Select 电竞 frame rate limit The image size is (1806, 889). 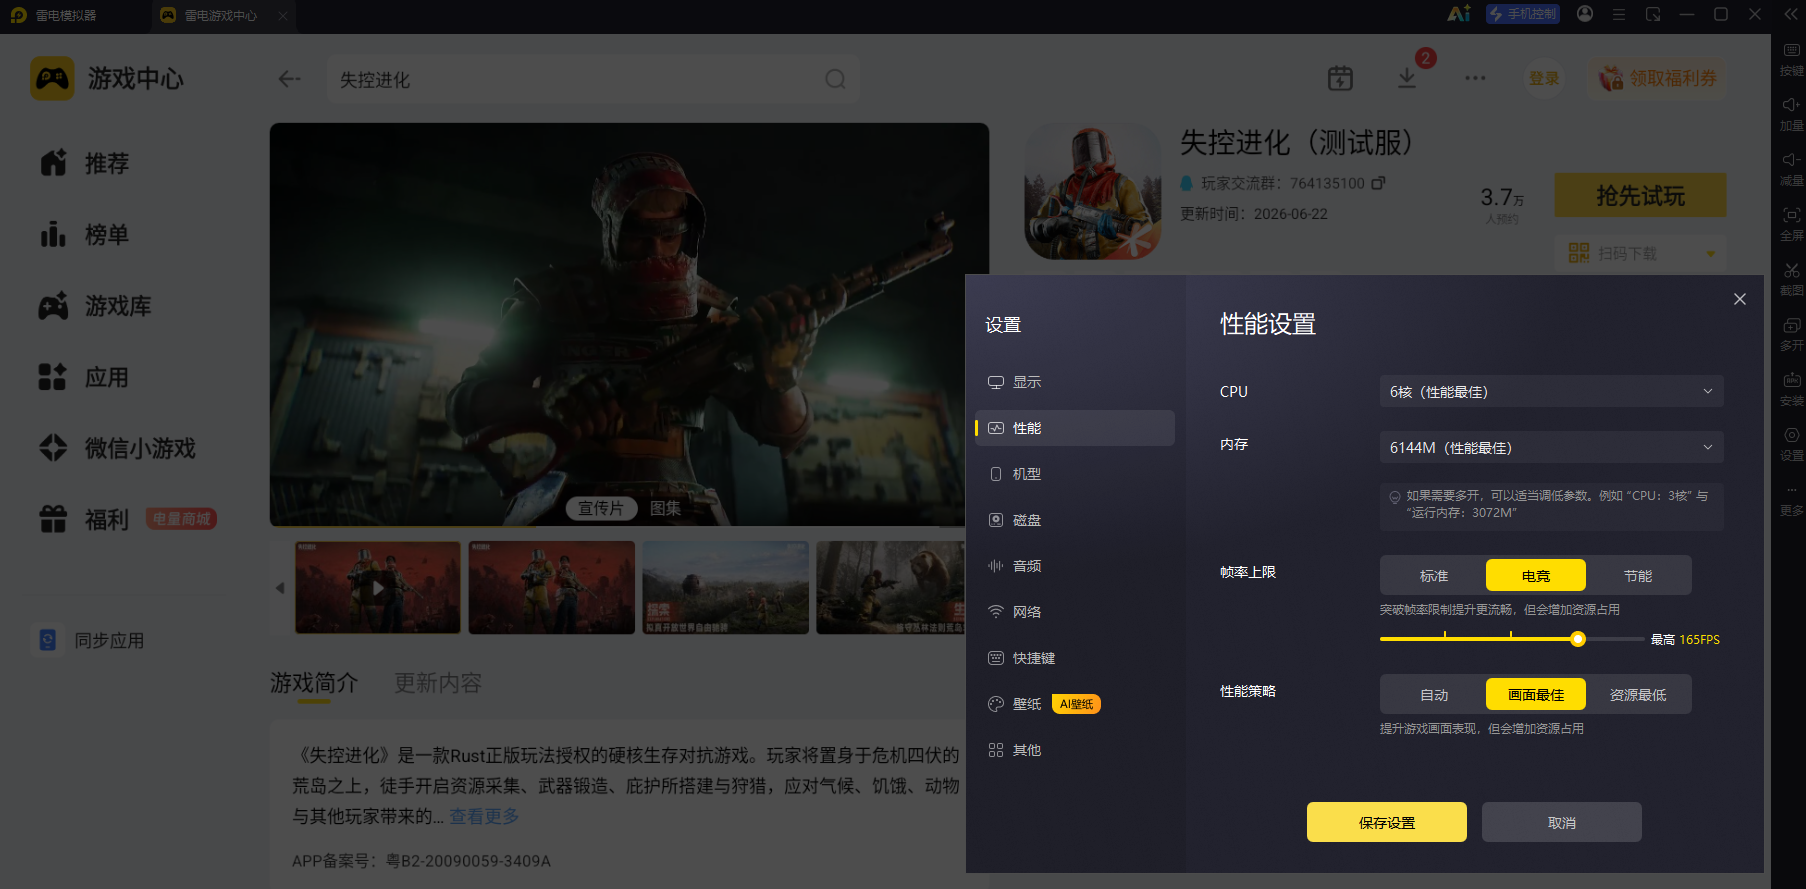[1536, 575]
